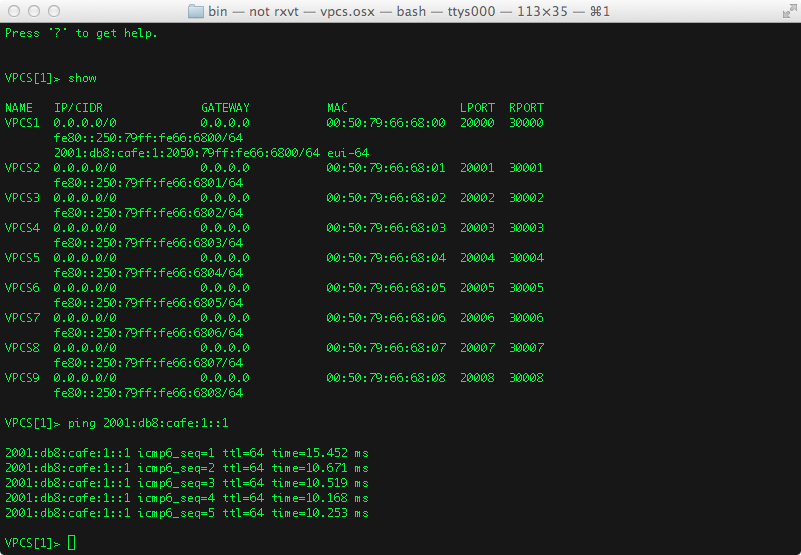Click the ping reply line with icmp6_seq=1

coord(186,453)
